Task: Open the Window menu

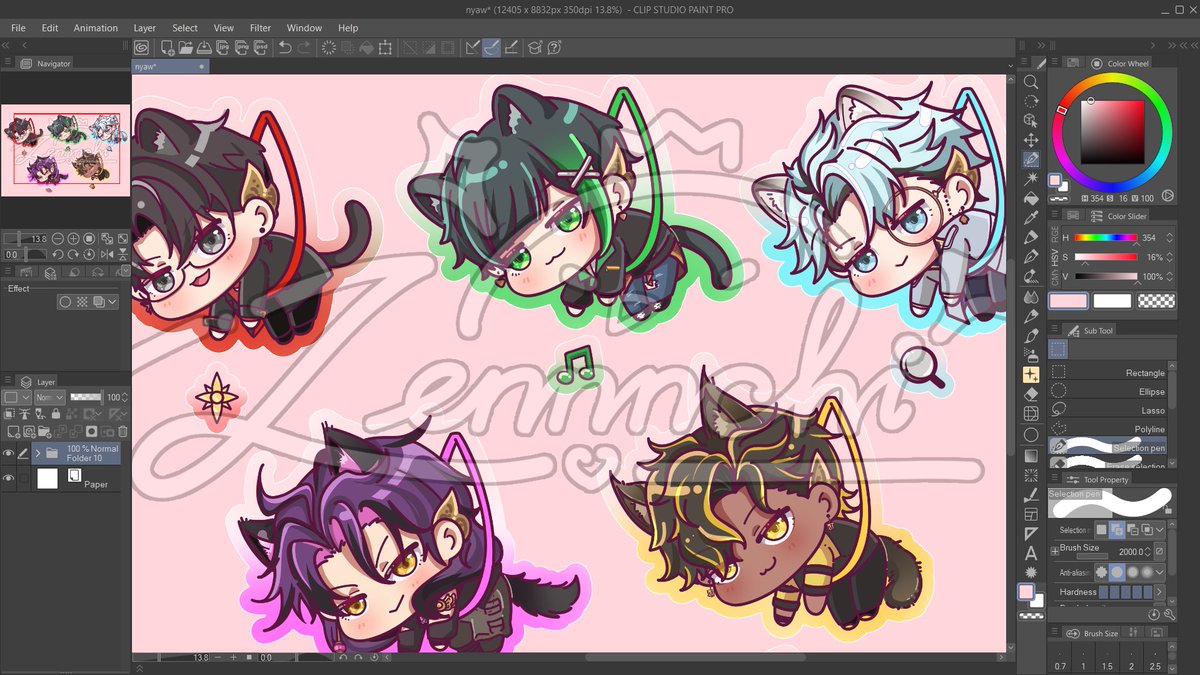Action: [x=304, y=28]
